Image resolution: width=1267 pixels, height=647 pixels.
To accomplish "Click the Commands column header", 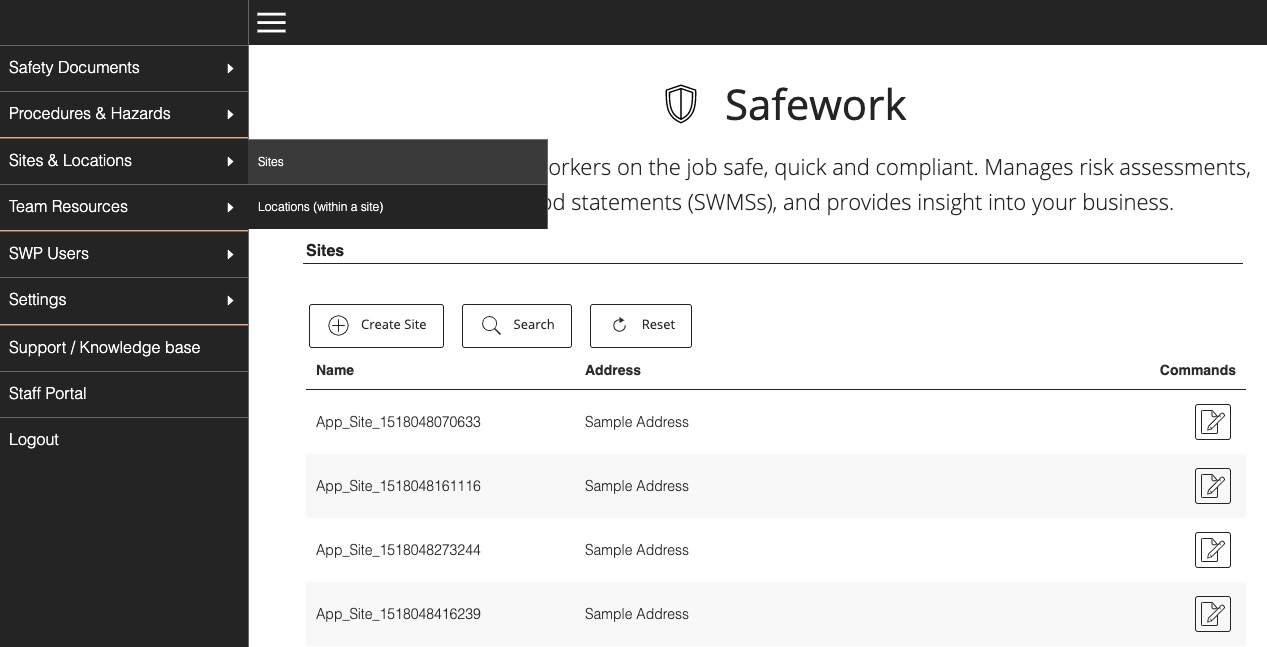I will [1198, 370].
